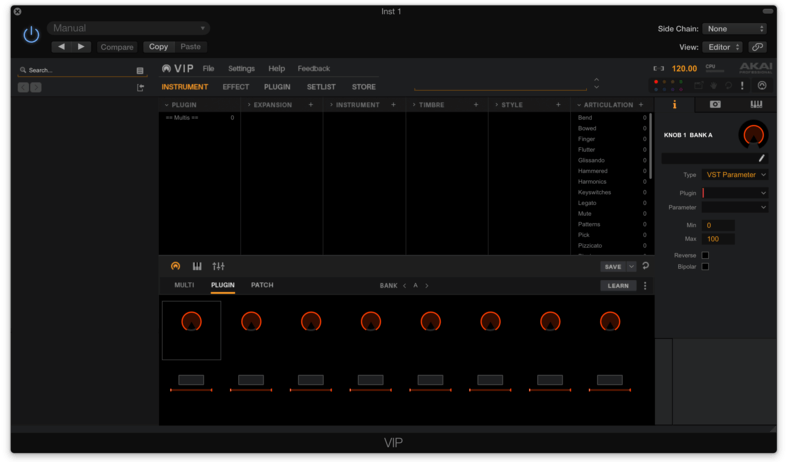Click the three-dot menu beside LEARN
The height and width of the screenshot is (462, 800).
click(645, 286)
